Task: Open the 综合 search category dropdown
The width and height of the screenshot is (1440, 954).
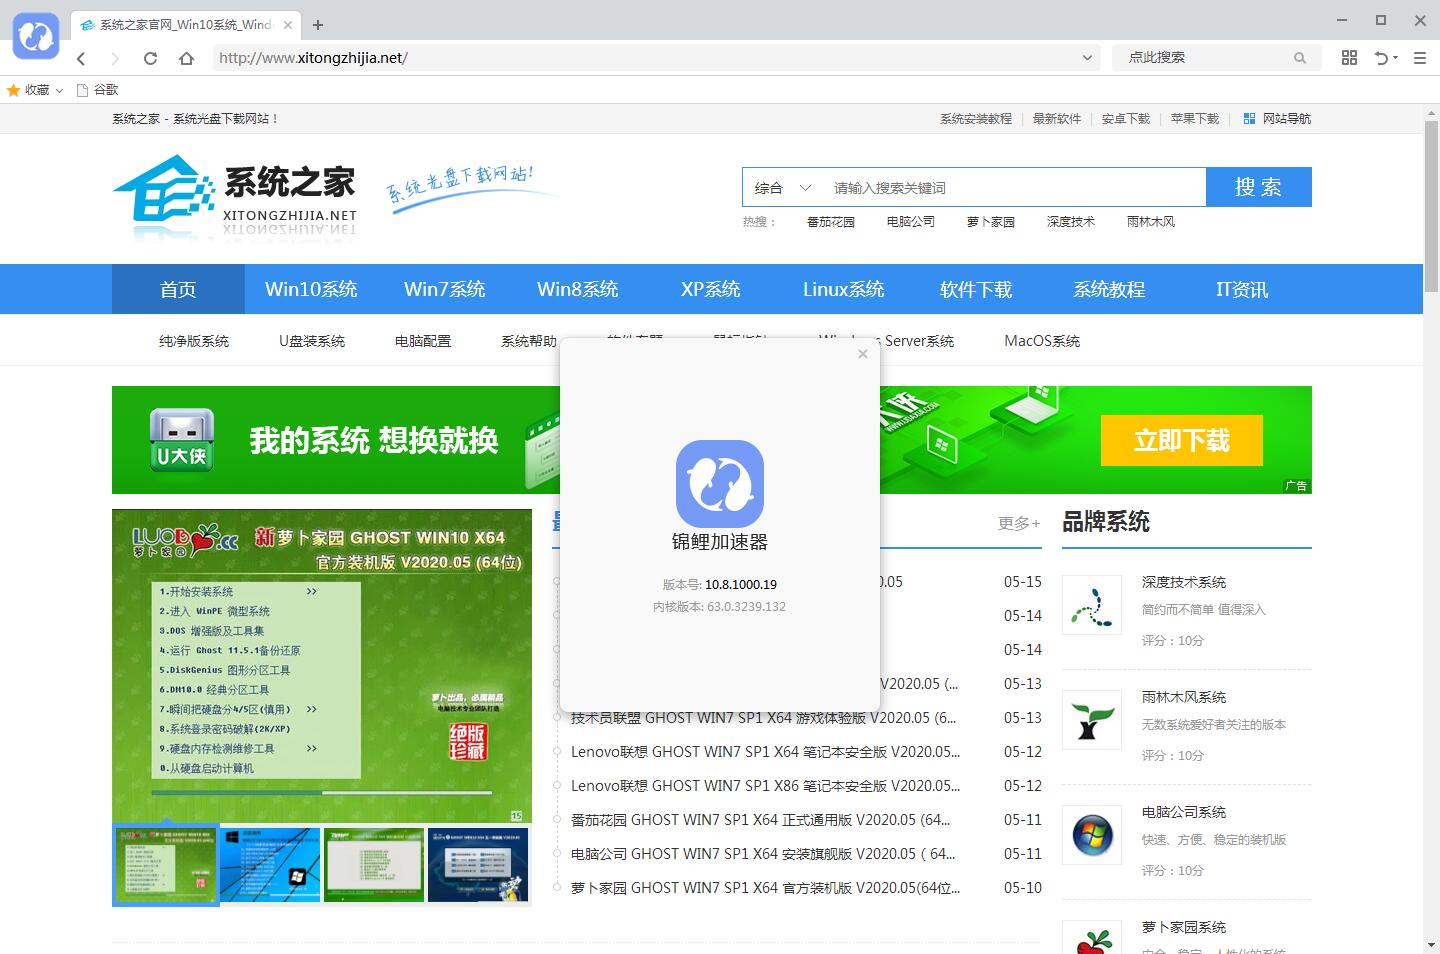Action: (783, 188)
